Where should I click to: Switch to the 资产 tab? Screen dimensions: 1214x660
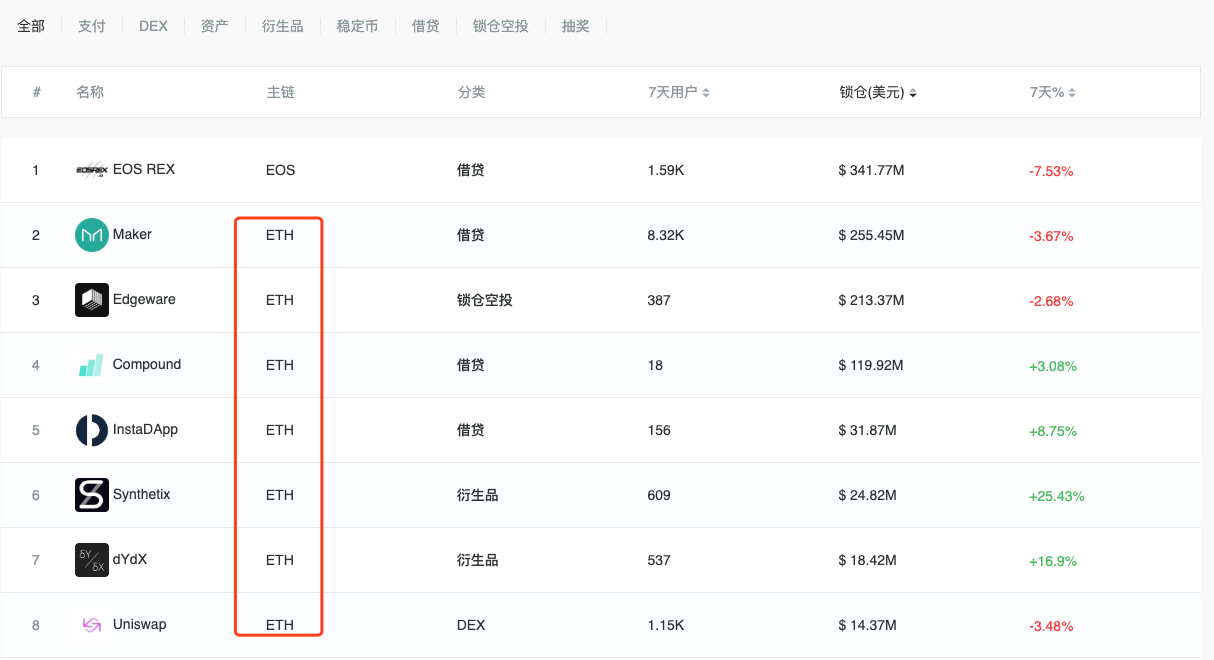point(215,26)
